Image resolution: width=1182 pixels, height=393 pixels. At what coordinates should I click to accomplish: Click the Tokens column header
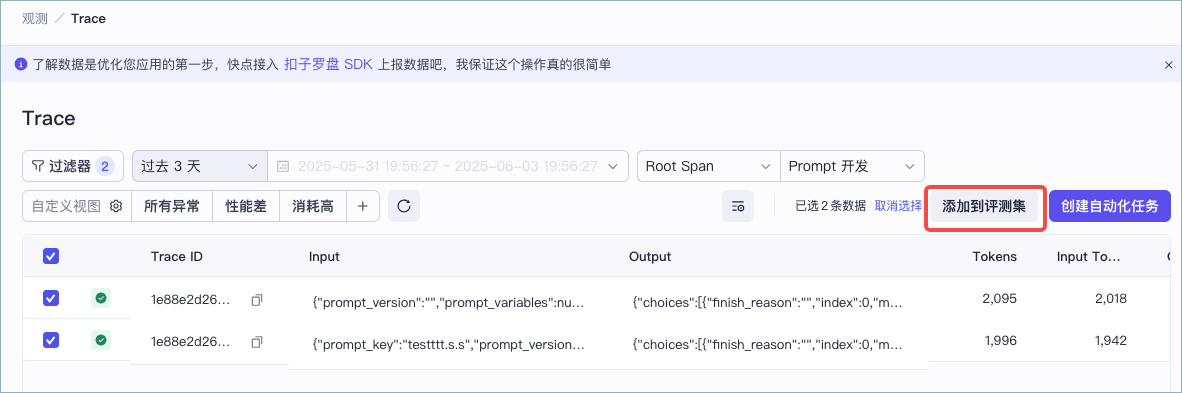995,257
